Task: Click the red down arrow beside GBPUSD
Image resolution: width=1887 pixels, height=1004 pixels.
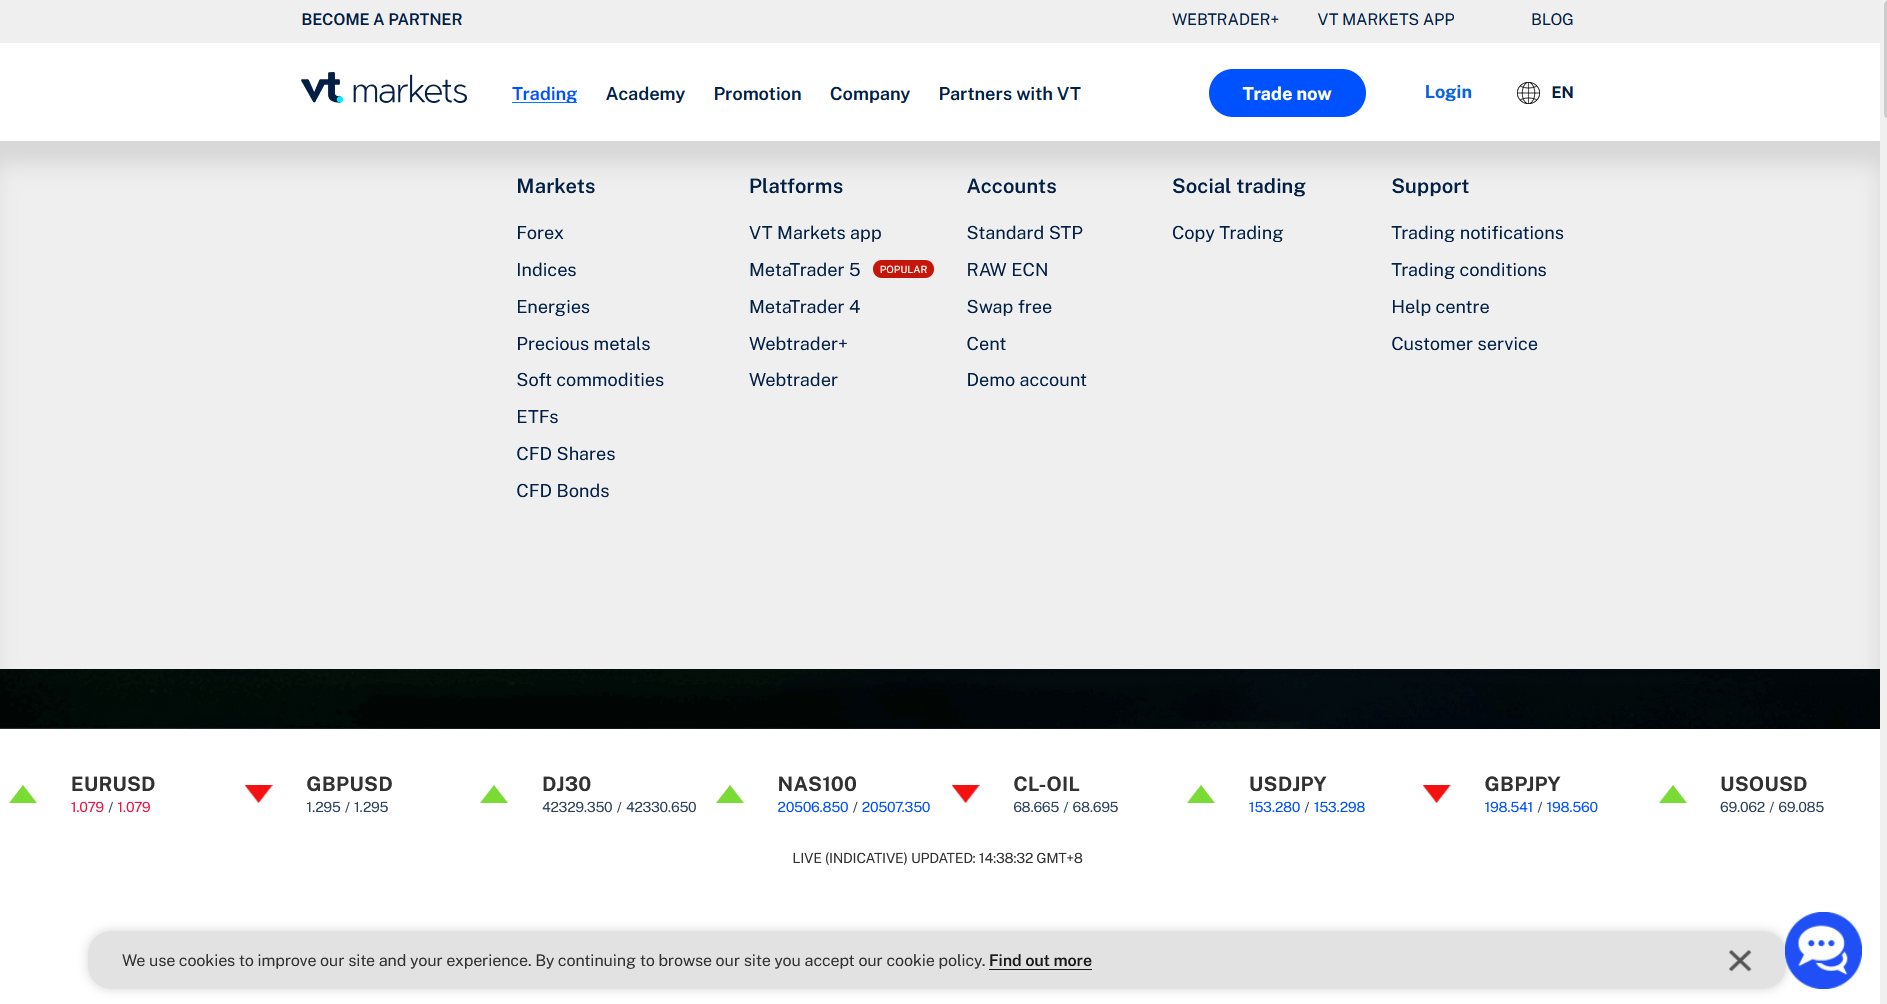Action: pyautogui.click(x=259, y=794)
